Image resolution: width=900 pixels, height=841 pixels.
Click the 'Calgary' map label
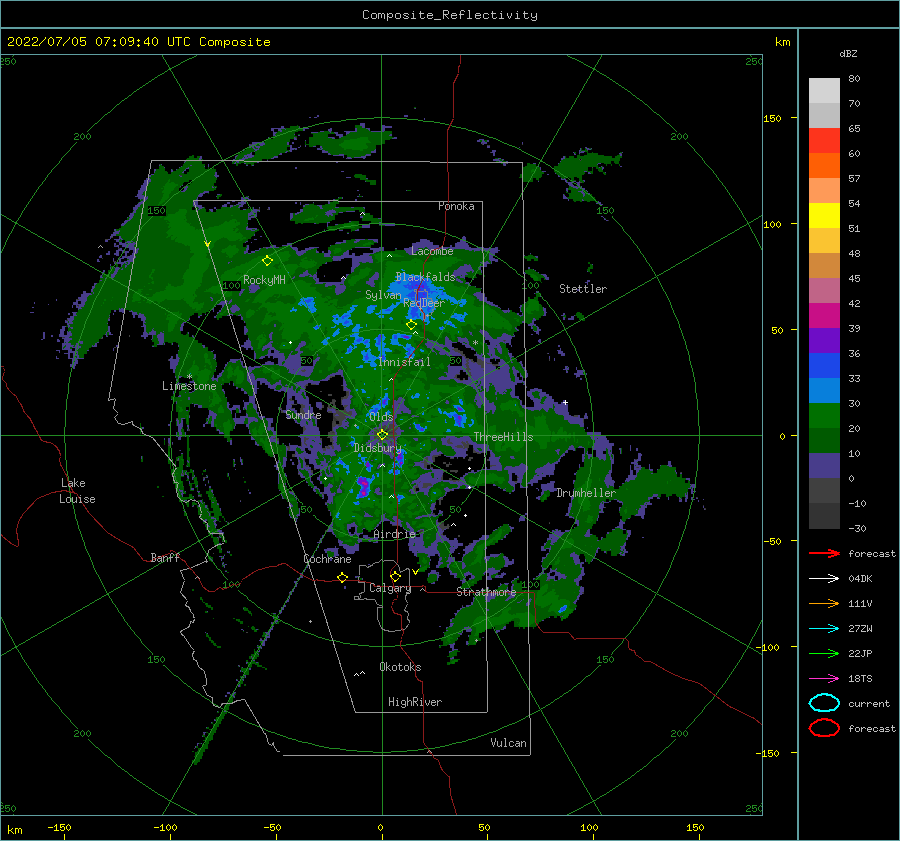[390, 588]
